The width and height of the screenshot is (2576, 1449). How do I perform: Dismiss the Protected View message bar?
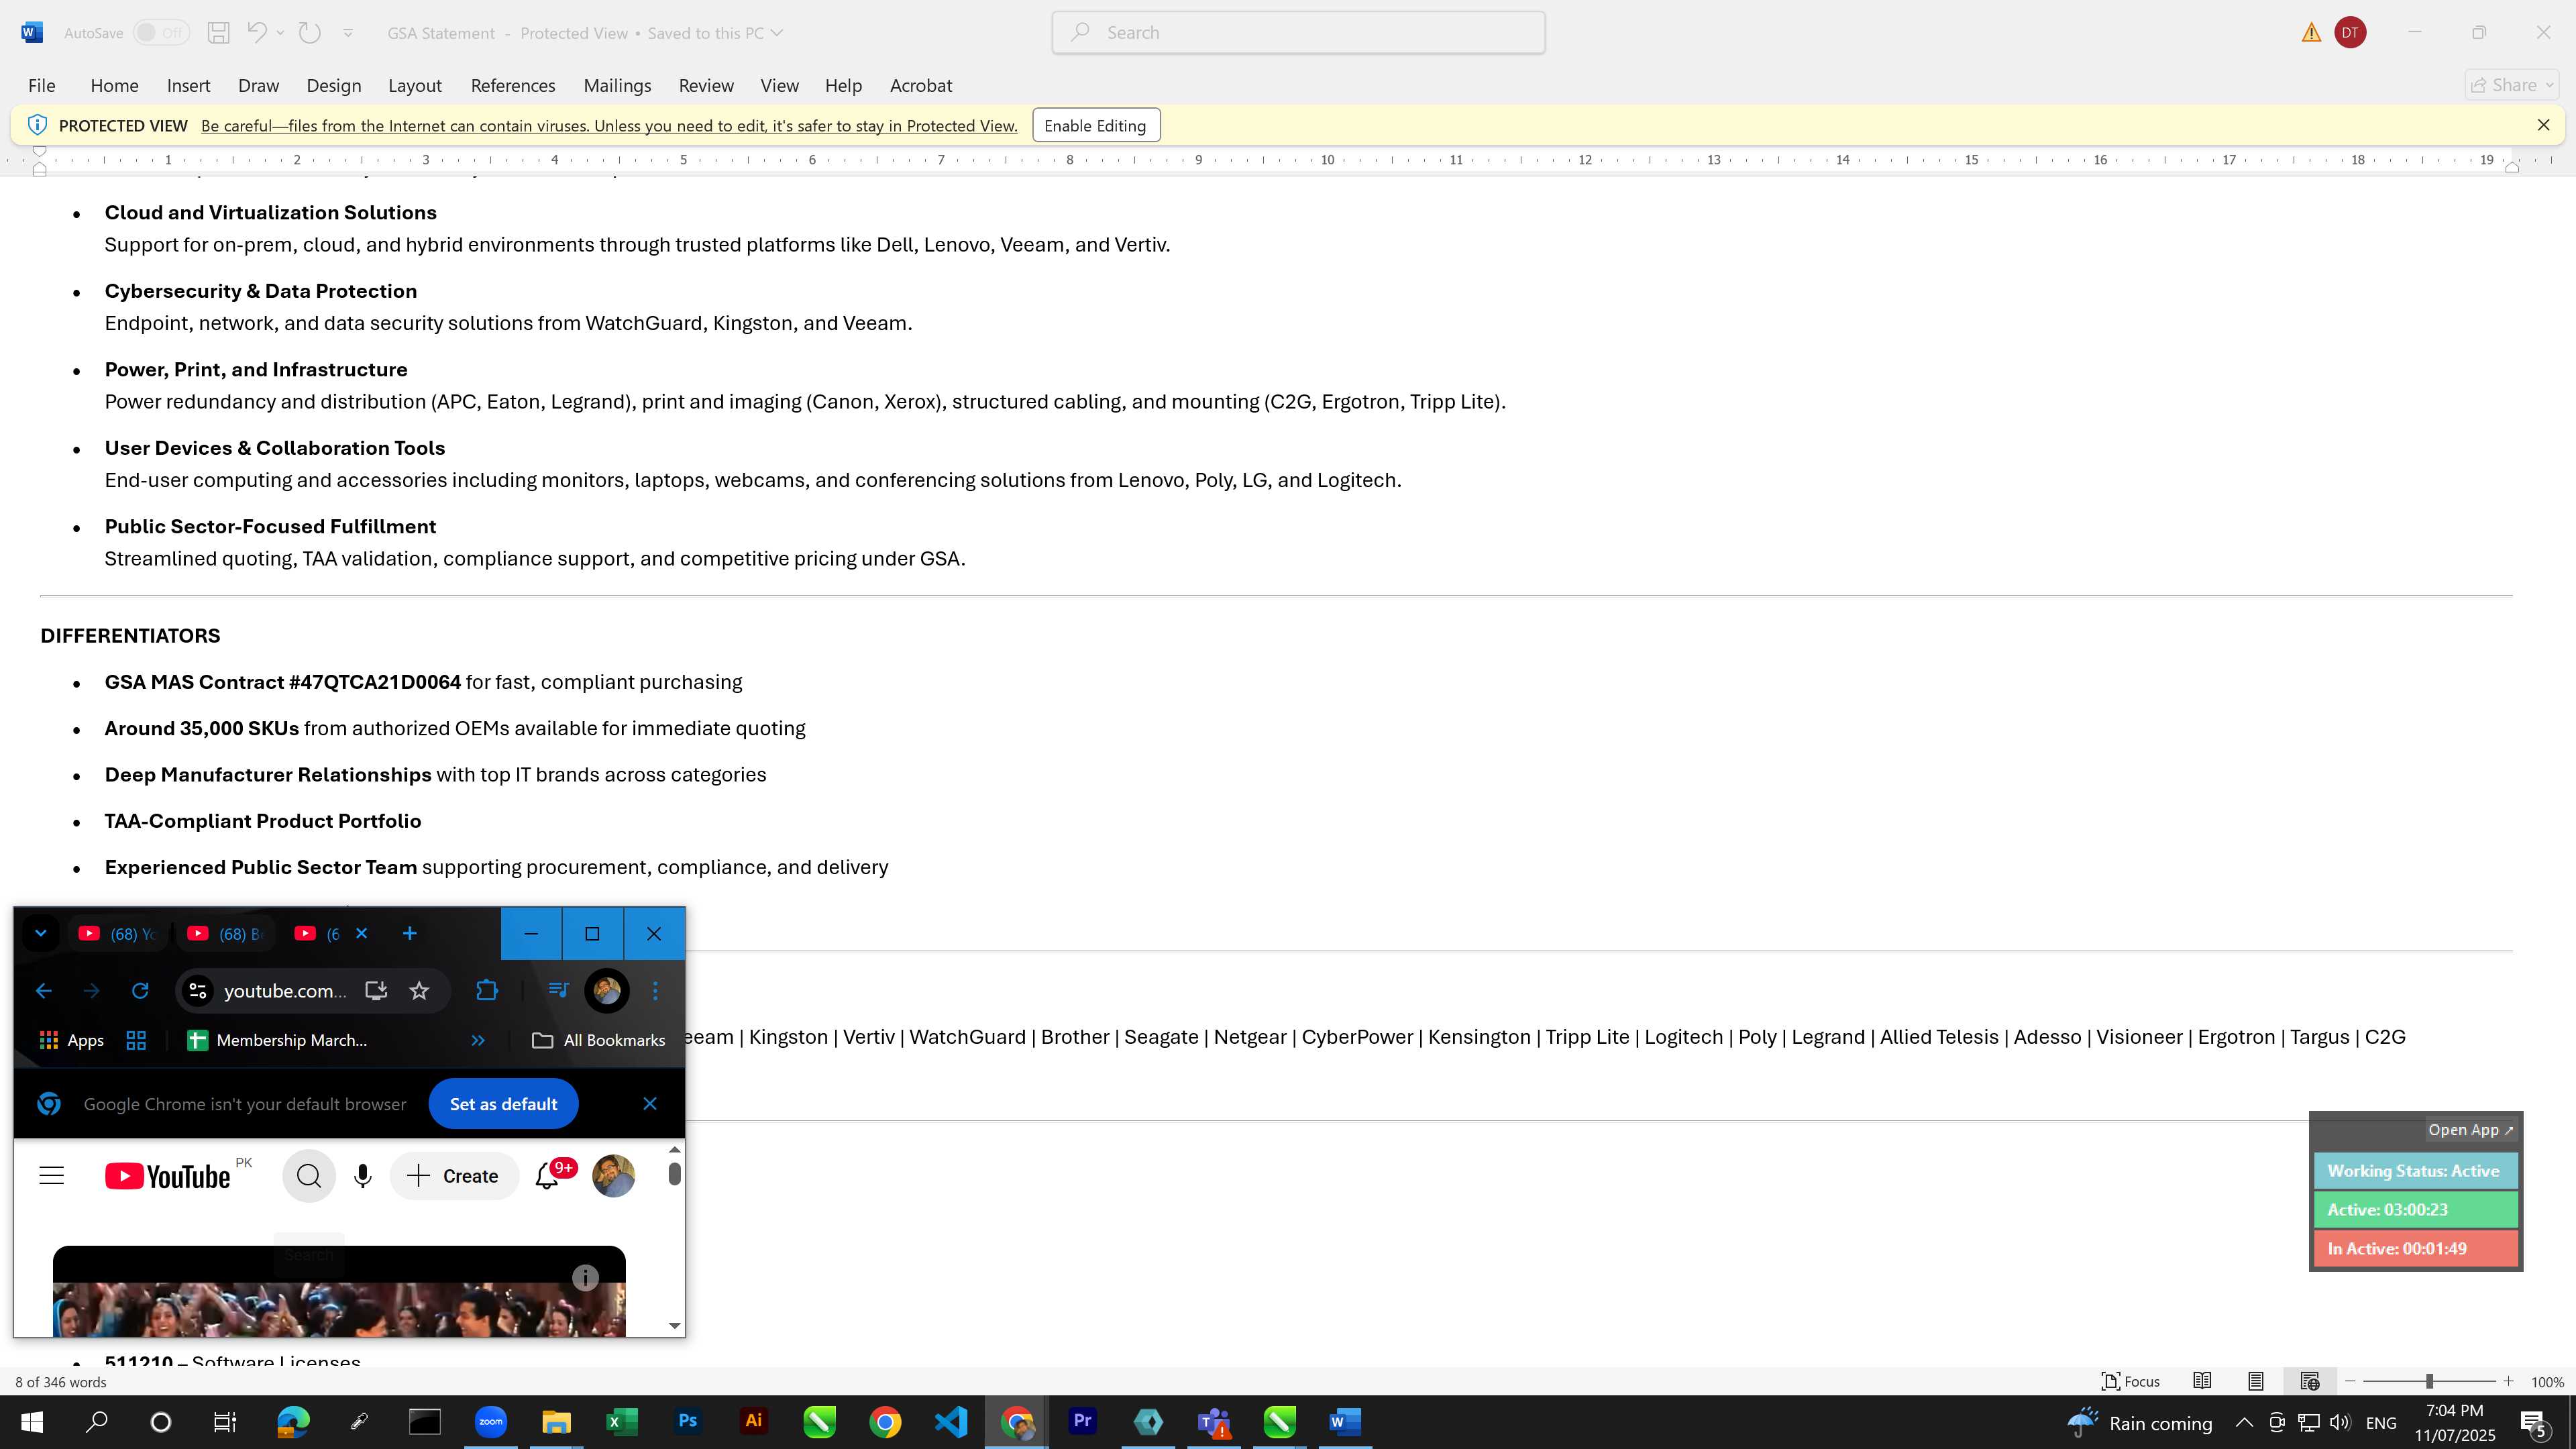click(x=2544, y=125)
